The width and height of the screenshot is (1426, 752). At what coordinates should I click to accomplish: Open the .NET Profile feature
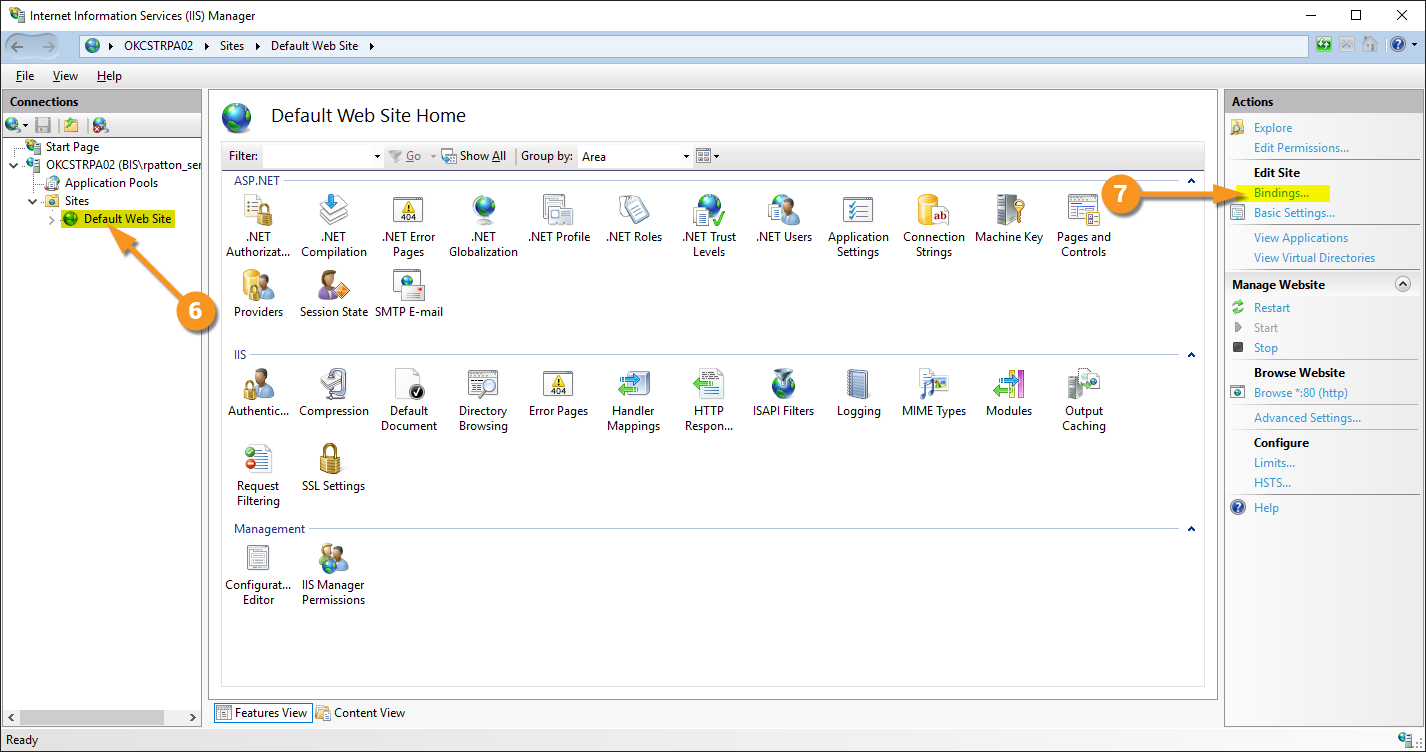[x=559, y=219]
